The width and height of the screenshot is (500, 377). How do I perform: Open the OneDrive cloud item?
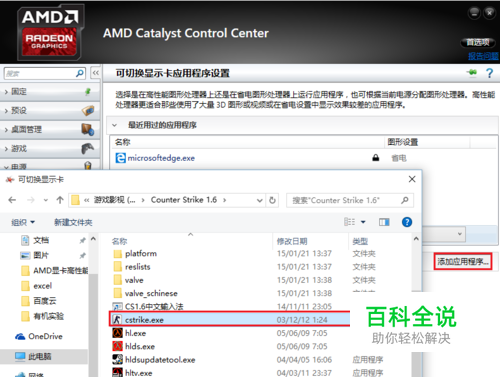[39, 336]
